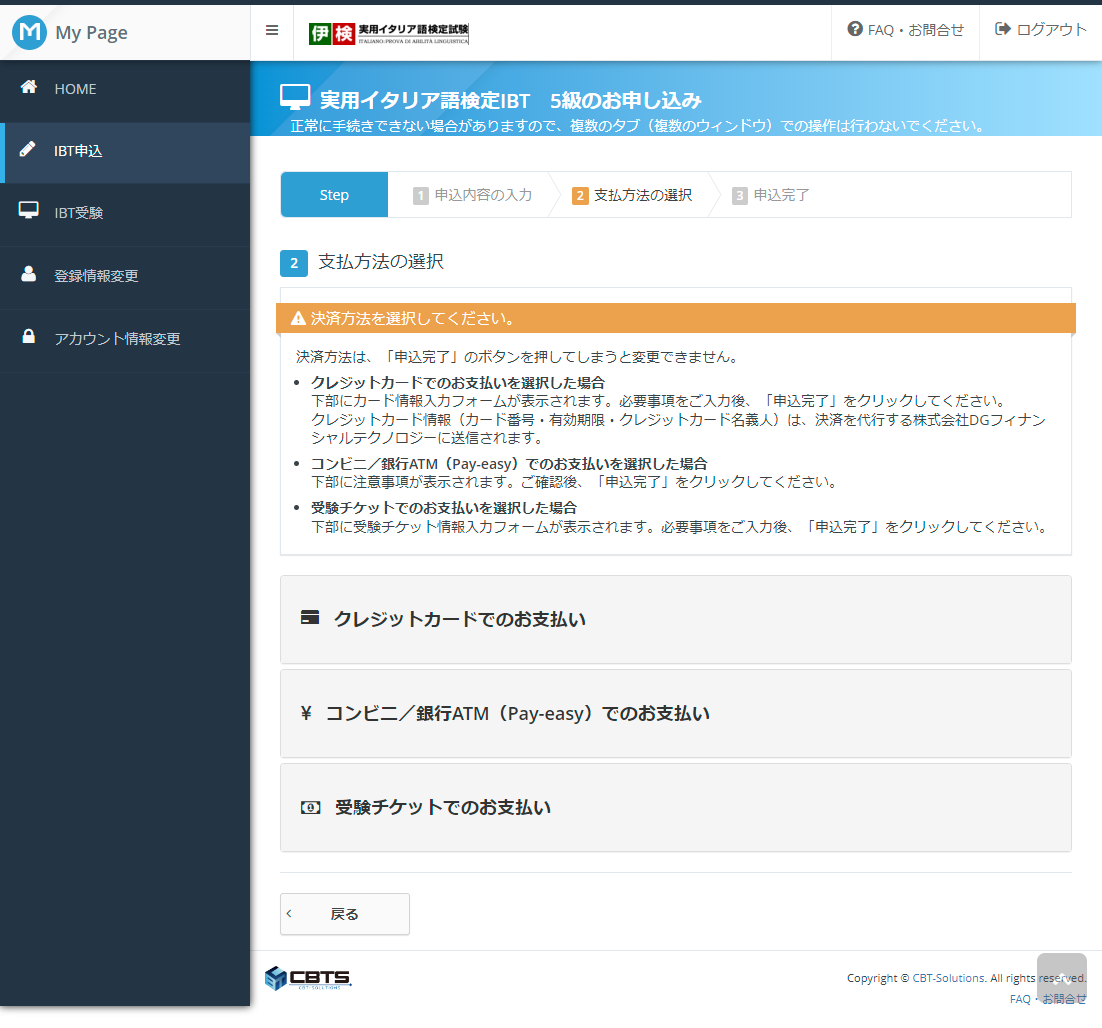The height and width of the screenshot is (1028, 1102).
Task: Click the 支払方法の選択 section heading
Action: pos(381,262)
